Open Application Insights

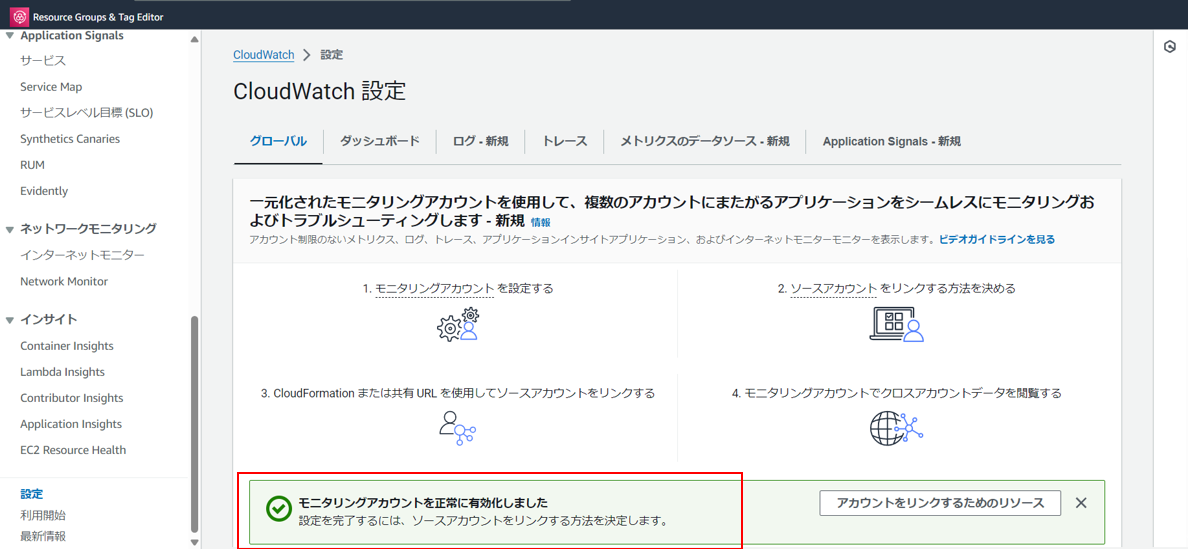71,424
